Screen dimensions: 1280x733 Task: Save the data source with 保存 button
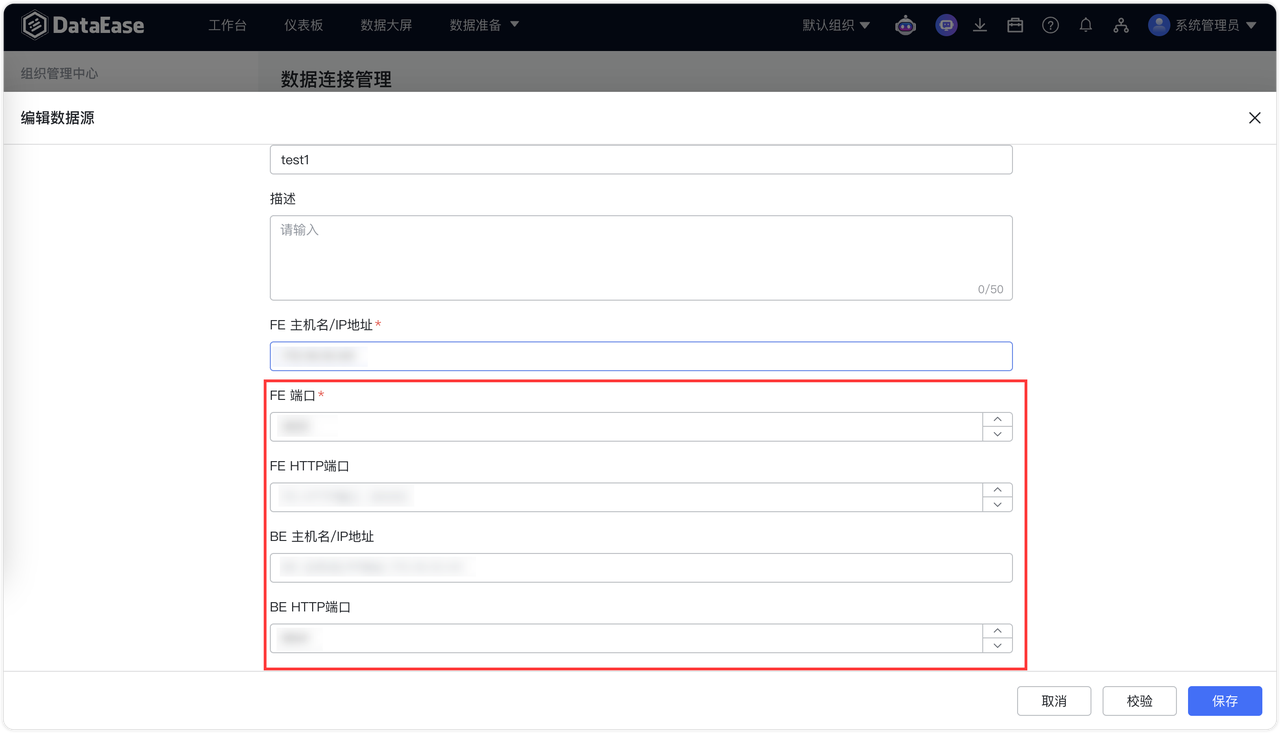tap(1224, 700)
